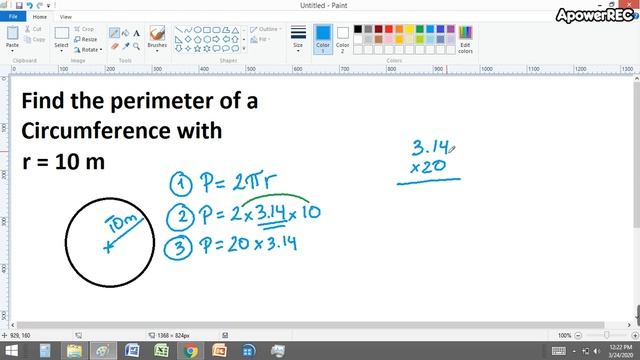This screenshot has height=360, width=640.
Task: Activate the Color 1 foreground box
Action: click(322, 39)
